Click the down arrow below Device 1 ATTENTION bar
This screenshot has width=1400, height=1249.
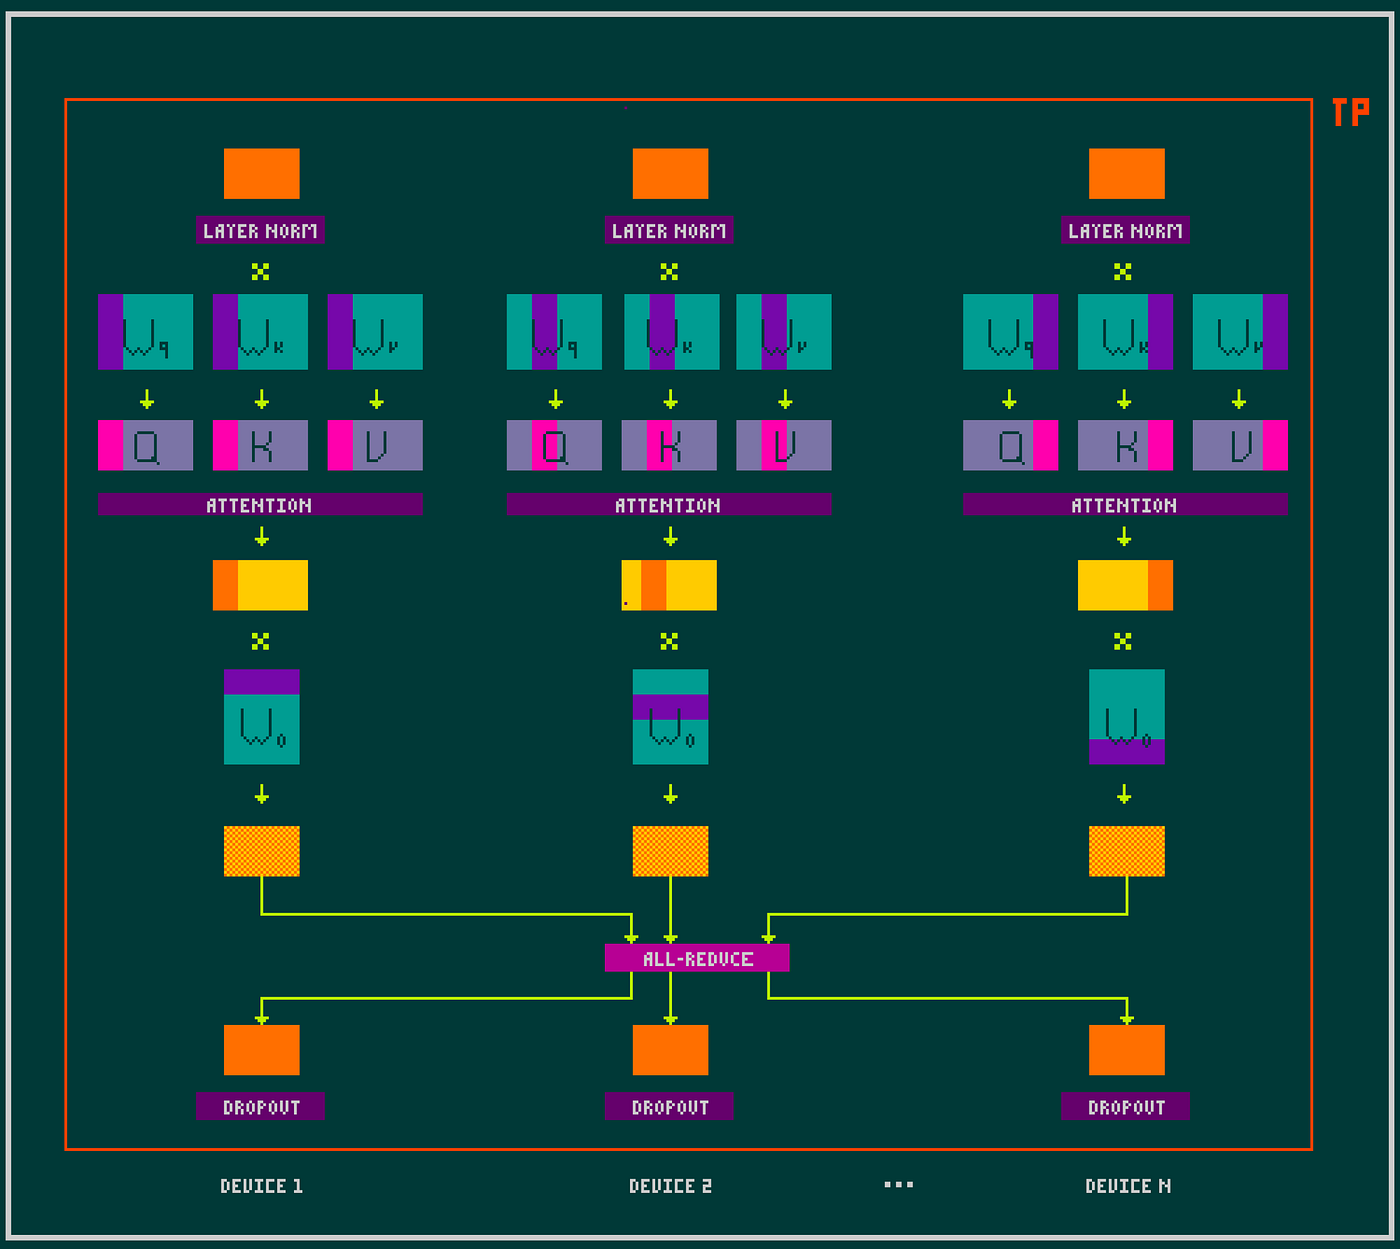click(x=262, y=537)
